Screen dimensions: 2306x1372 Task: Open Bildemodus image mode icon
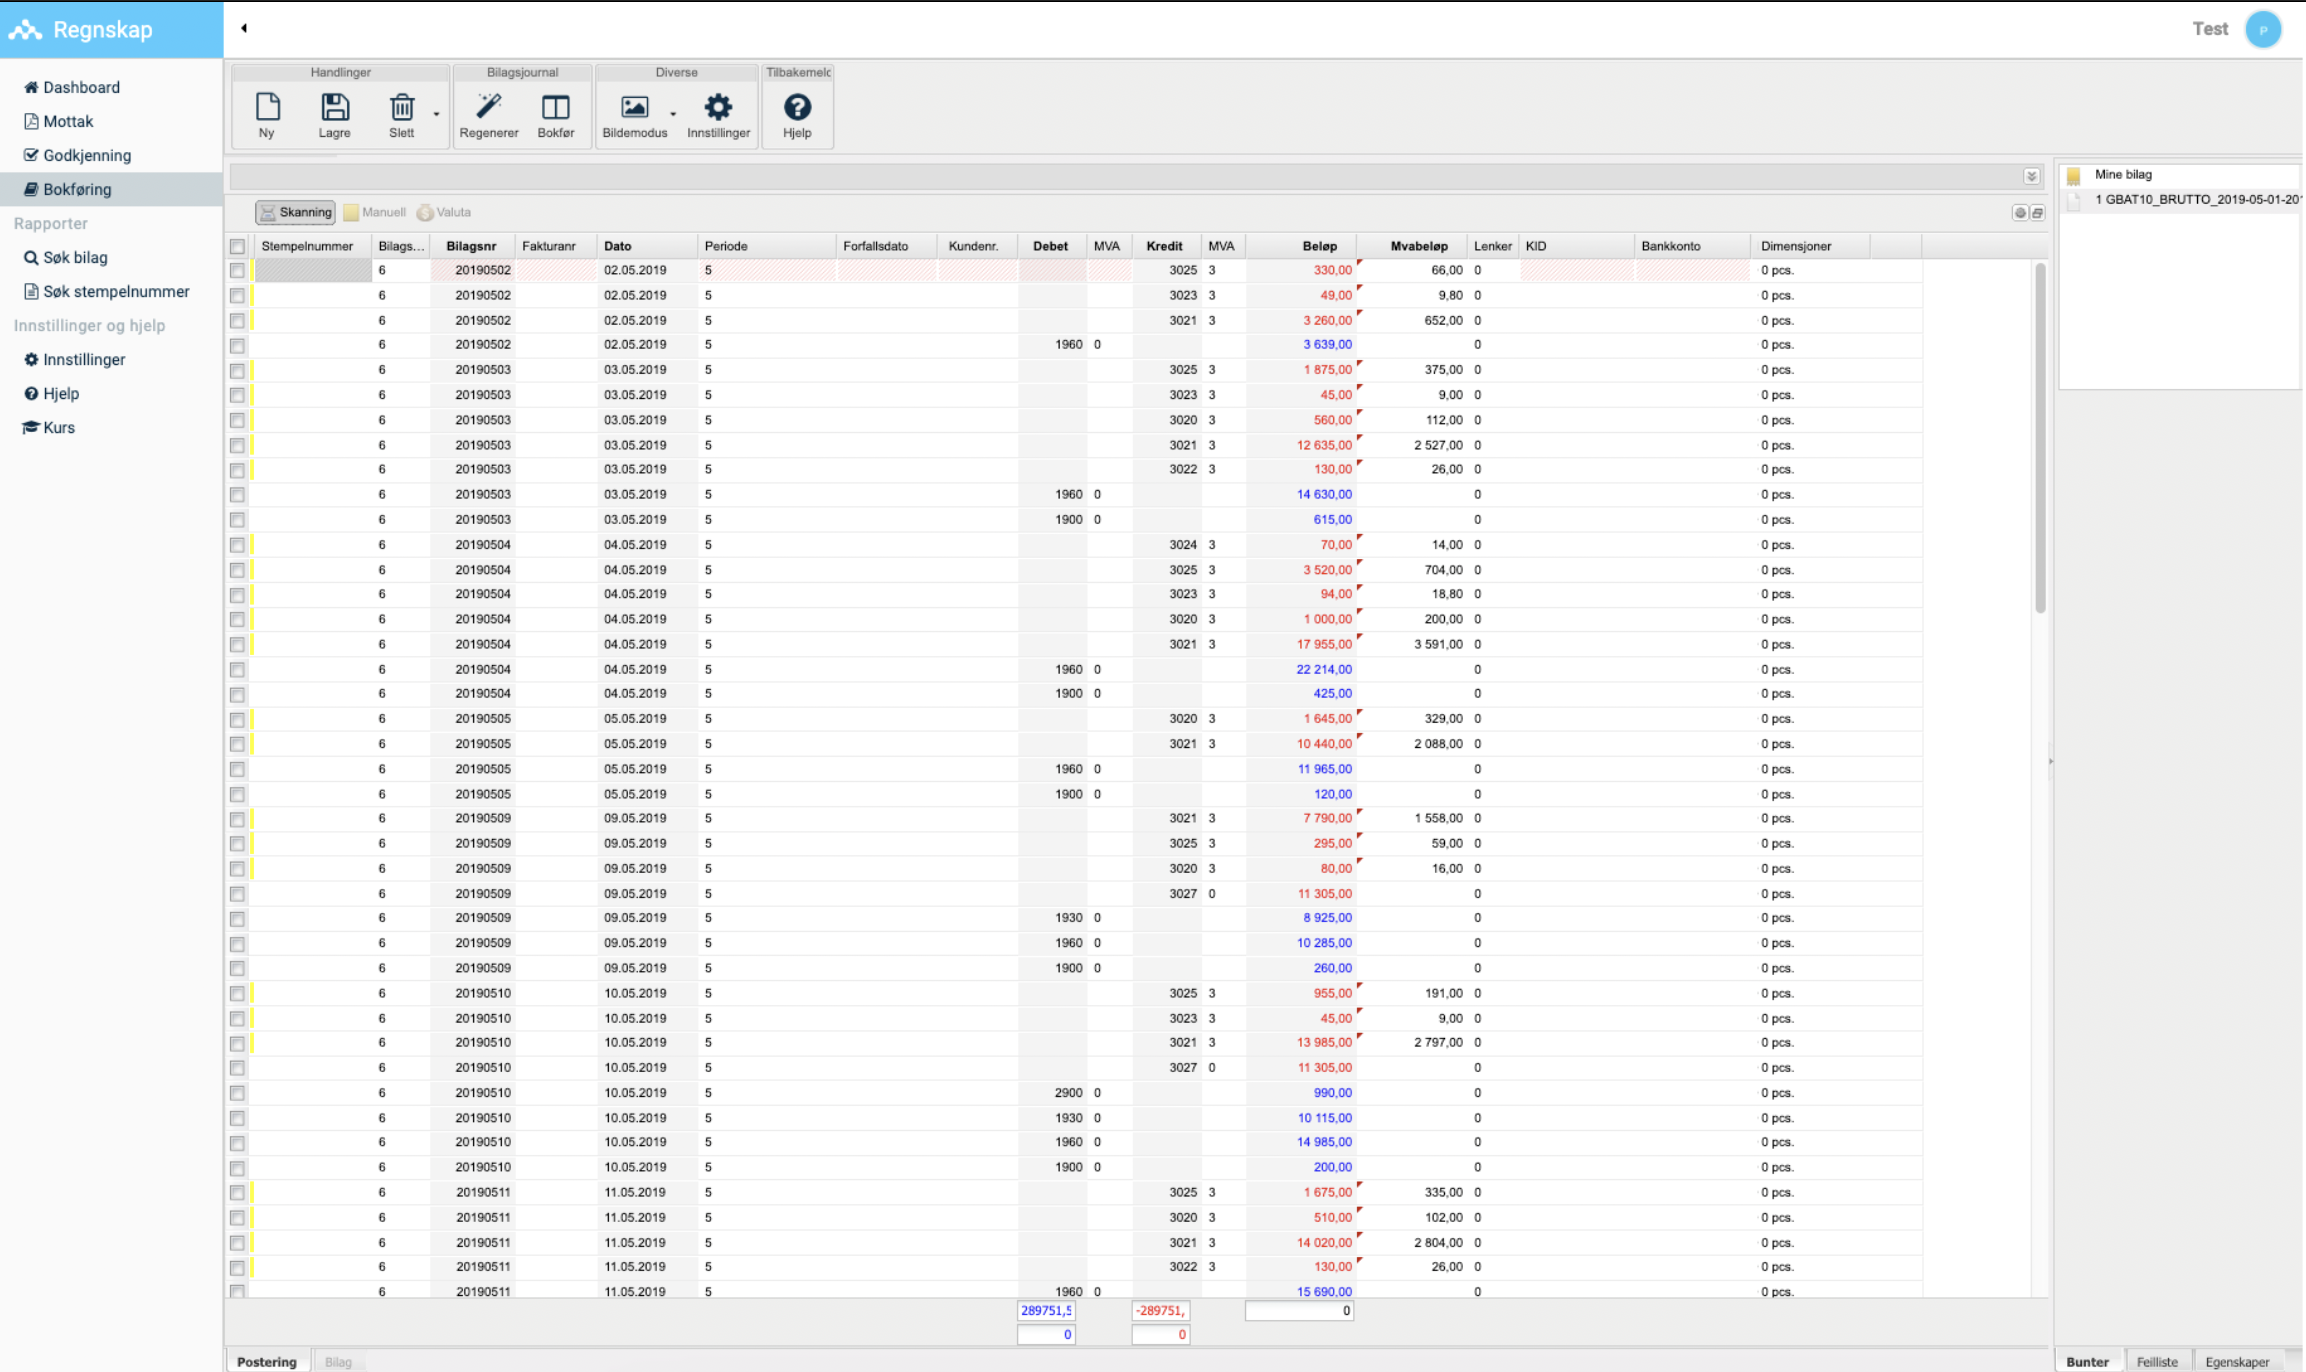[634, 108]
